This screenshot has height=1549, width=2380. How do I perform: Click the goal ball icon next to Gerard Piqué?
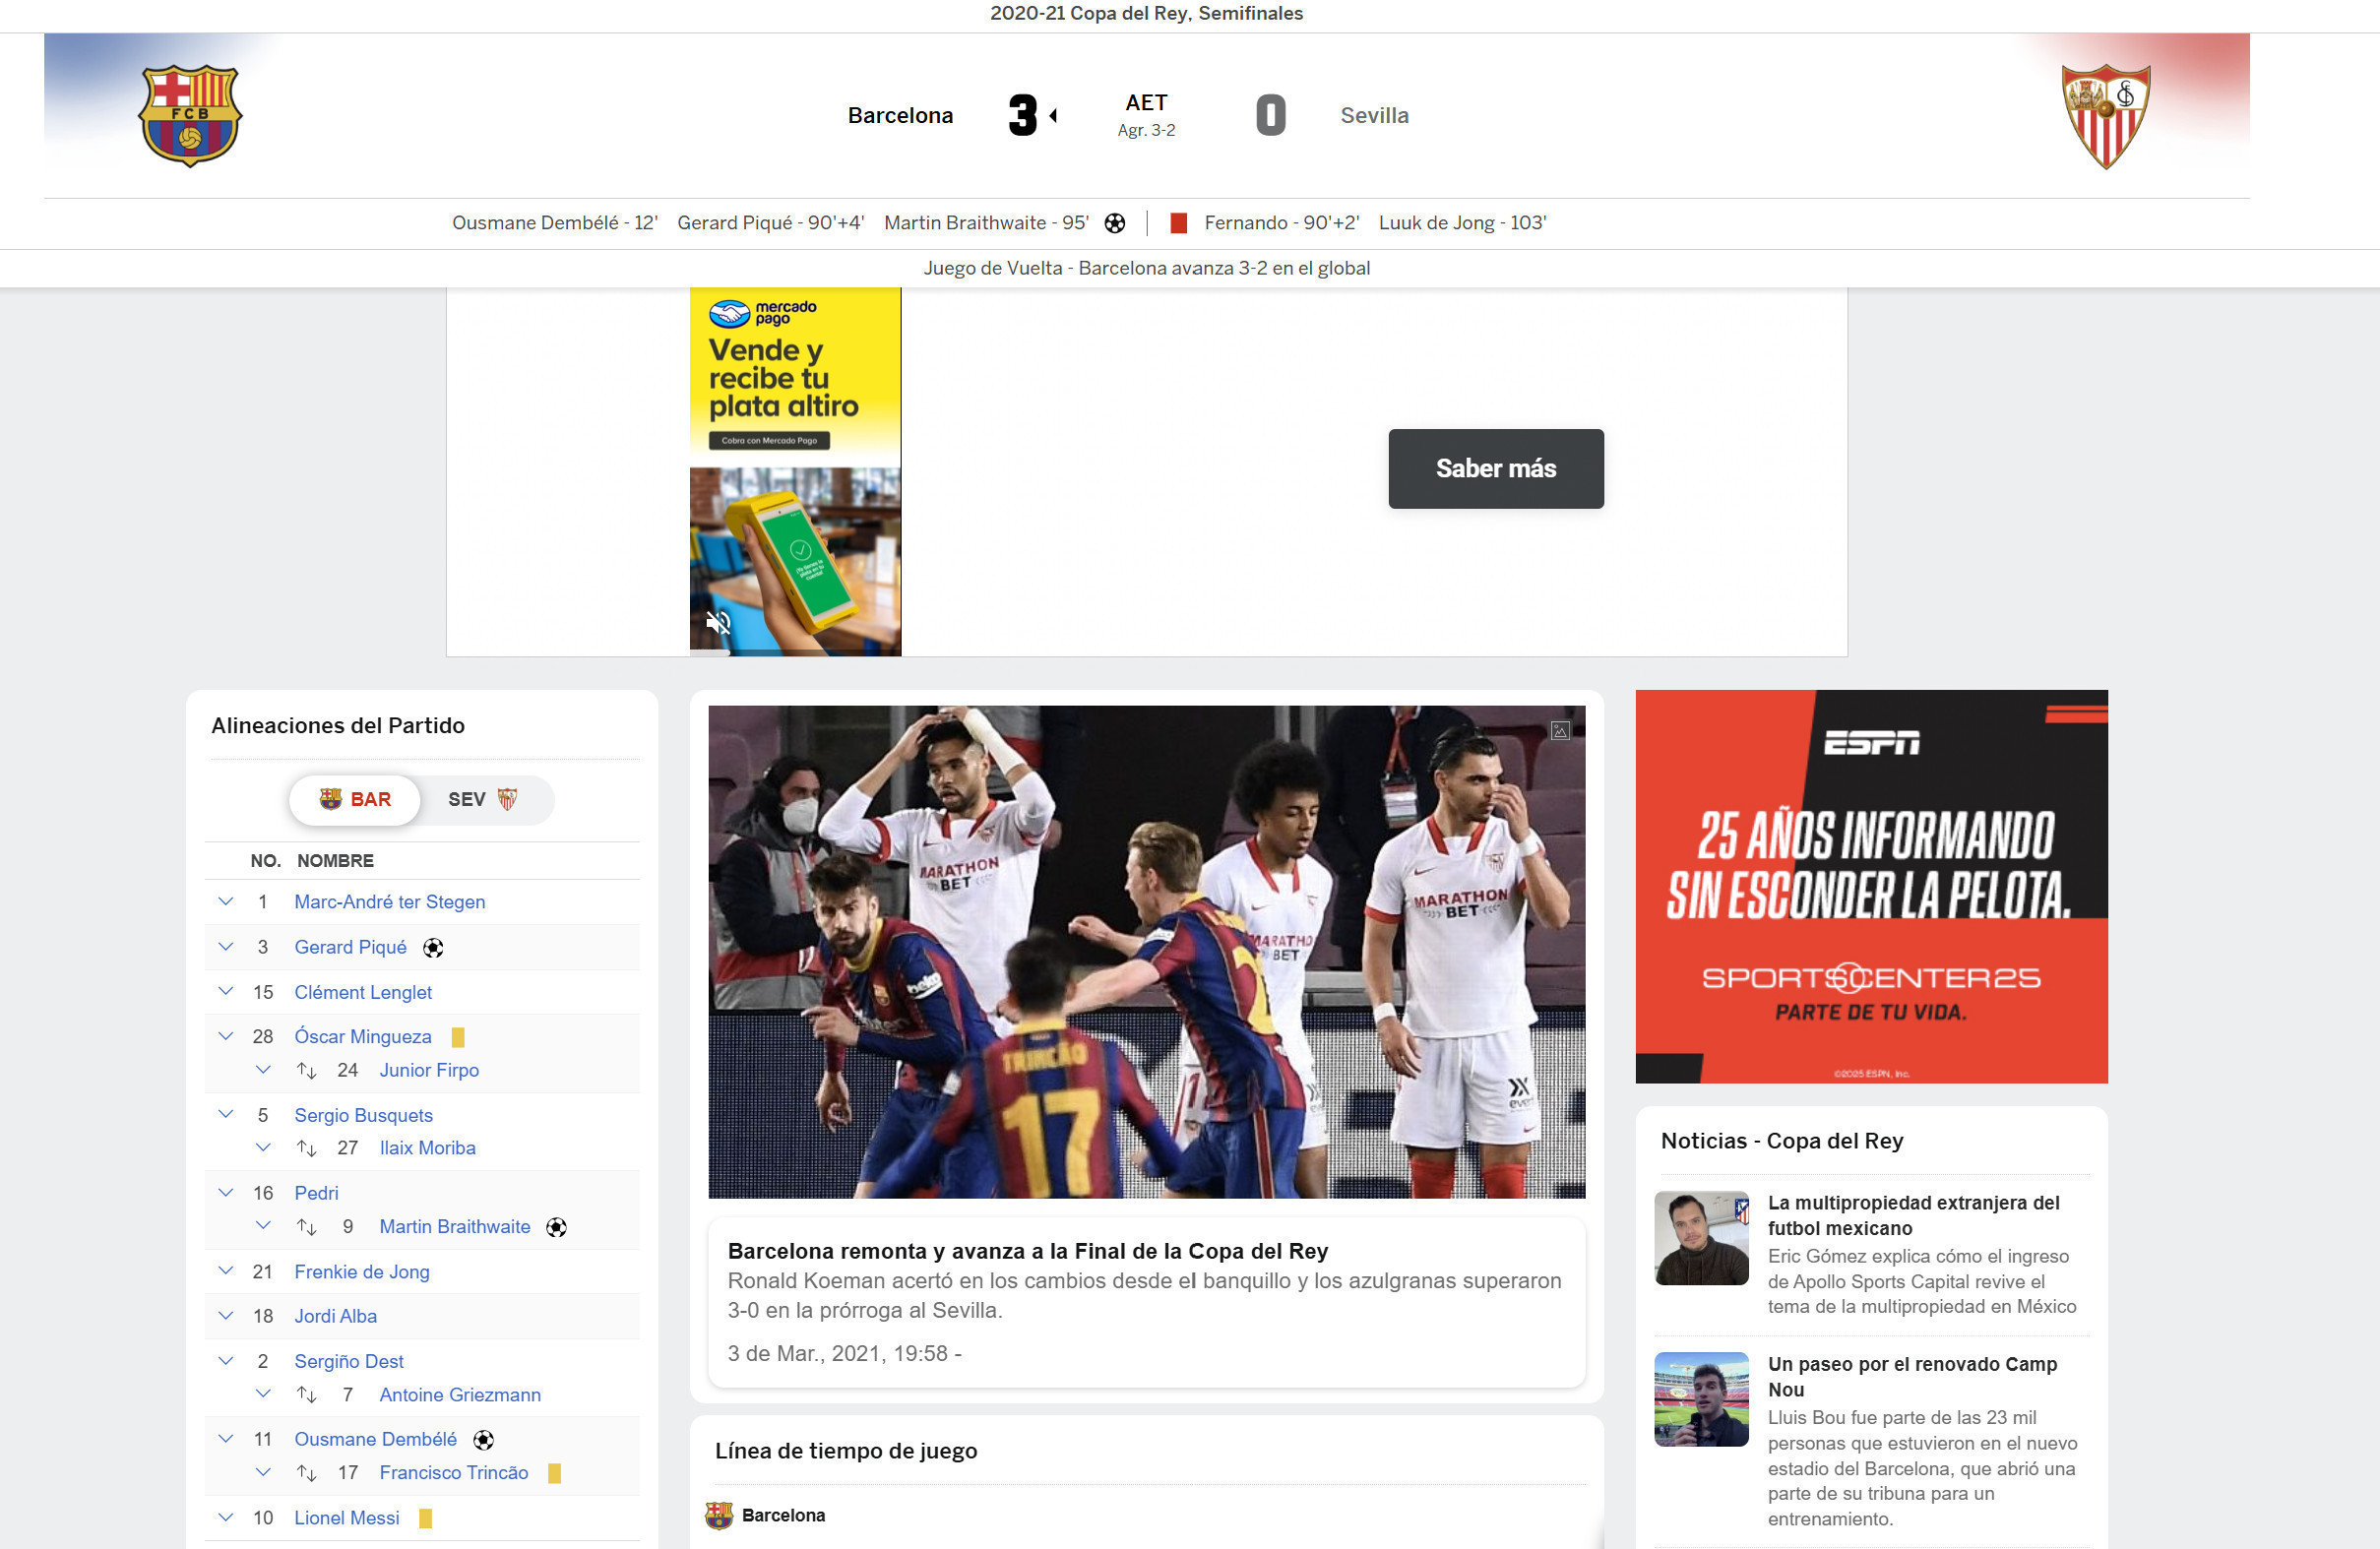433,948
